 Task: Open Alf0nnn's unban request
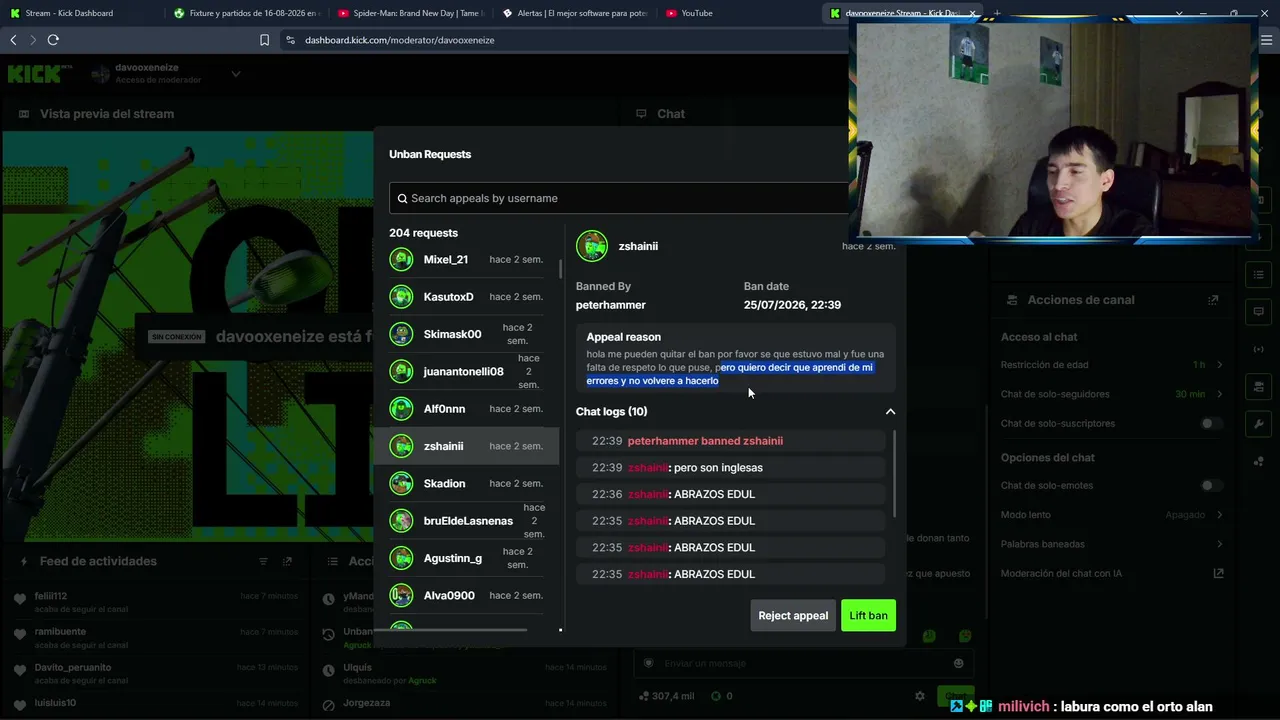466,409
